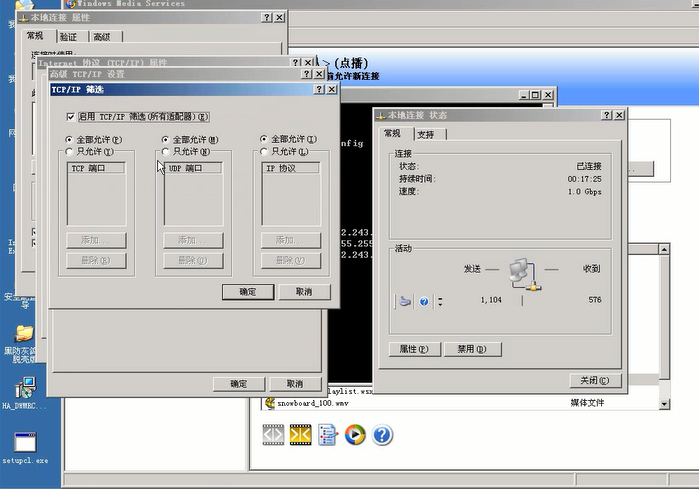Viewport: 699px width, 489px height.
Task: Select 只允许(N) radio for UDP ports
Action: coord(165,152)
